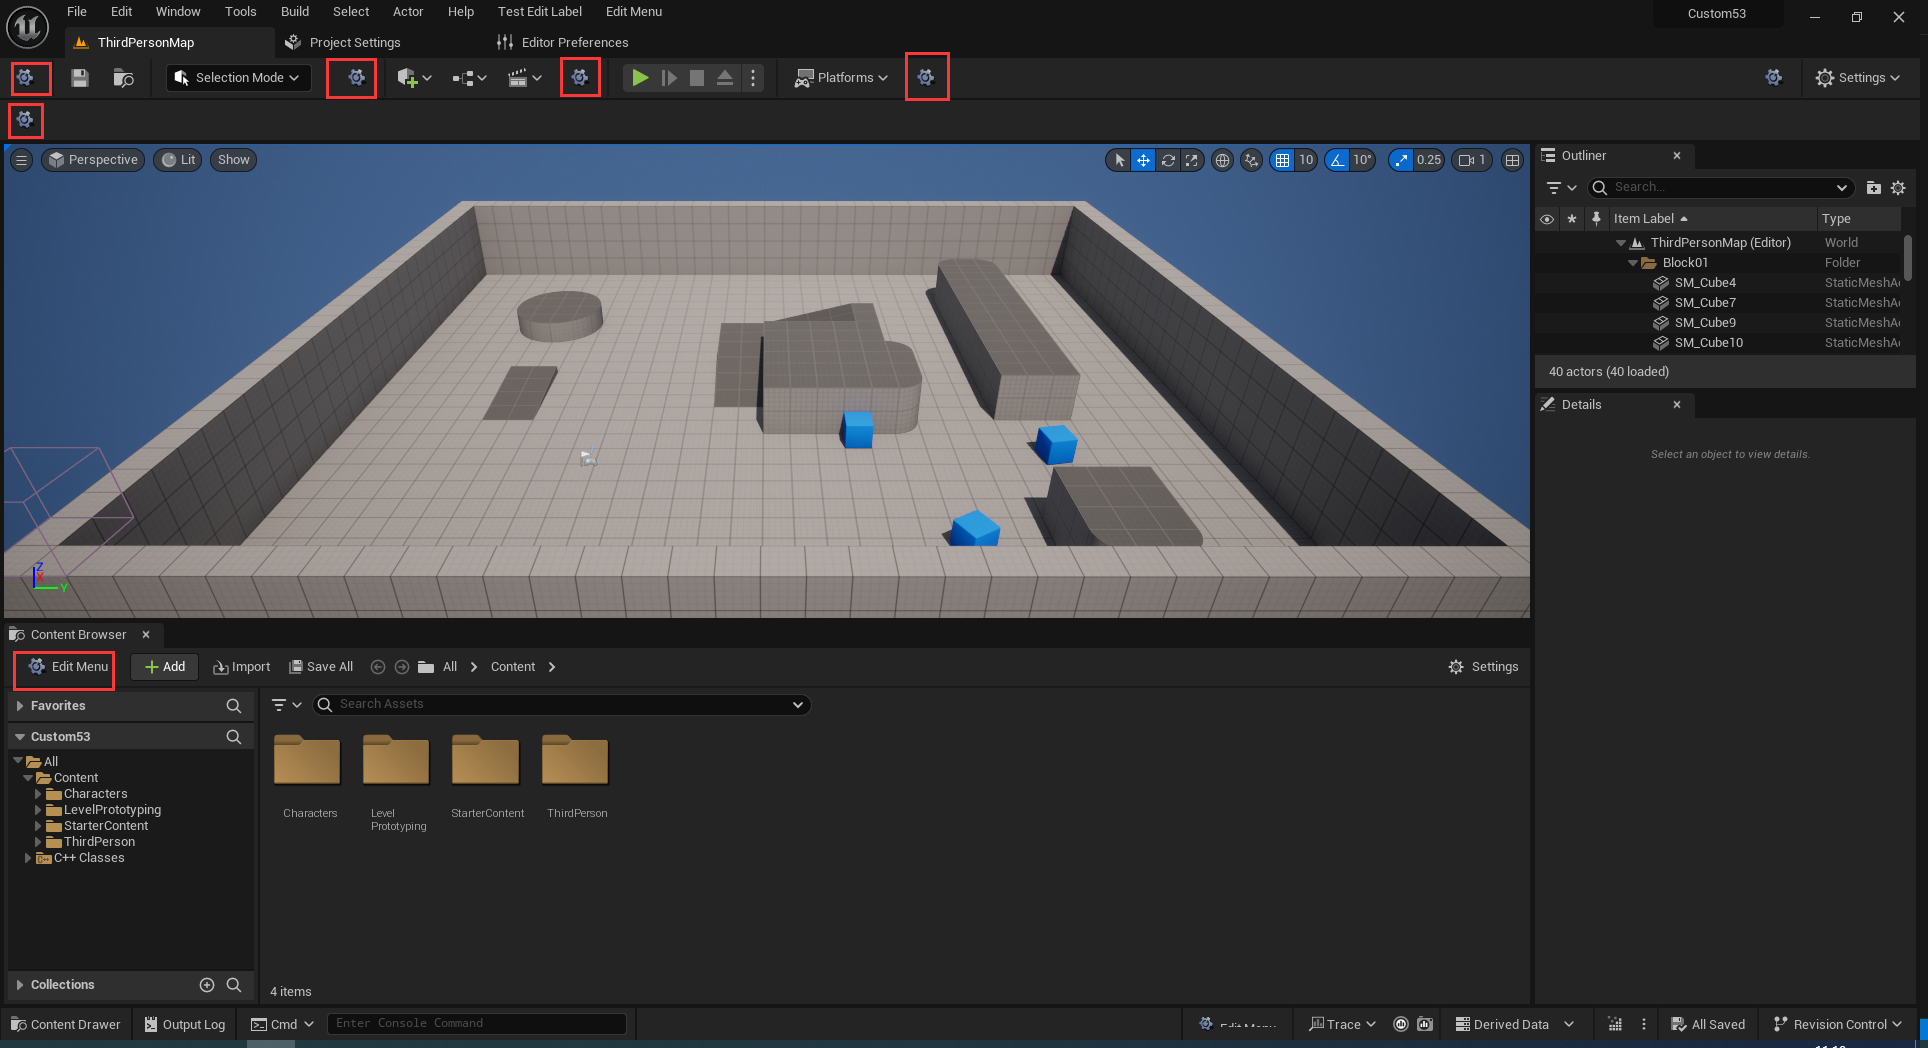Save the current level with the floppy disk icon

click(x=80, y=78)
